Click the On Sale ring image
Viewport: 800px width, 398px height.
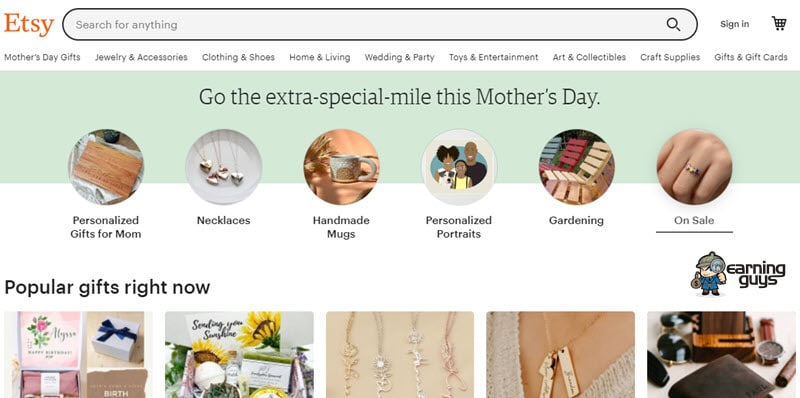click(x=694, y=167)
